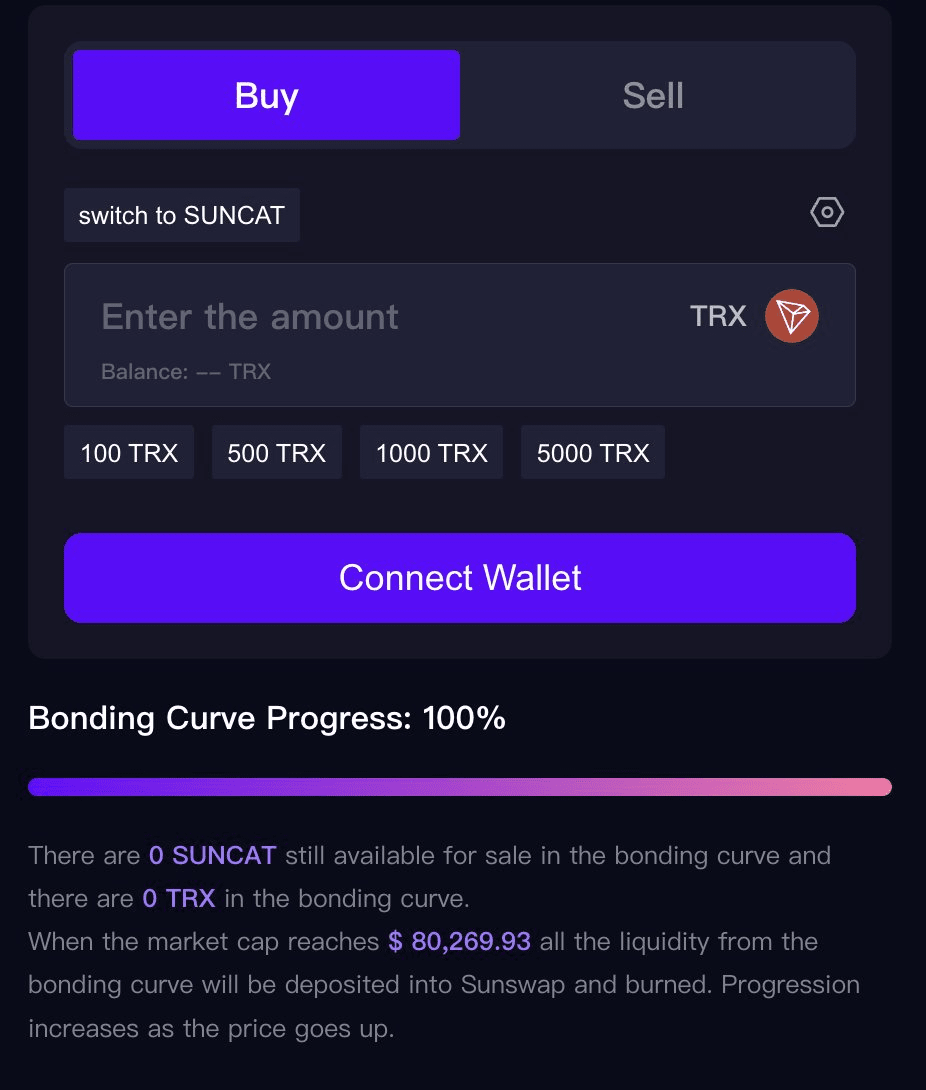The height and width of the screenshot is (1090, 926).
Task: Click the highlighted 0 TRX amount
Action: 179,899
